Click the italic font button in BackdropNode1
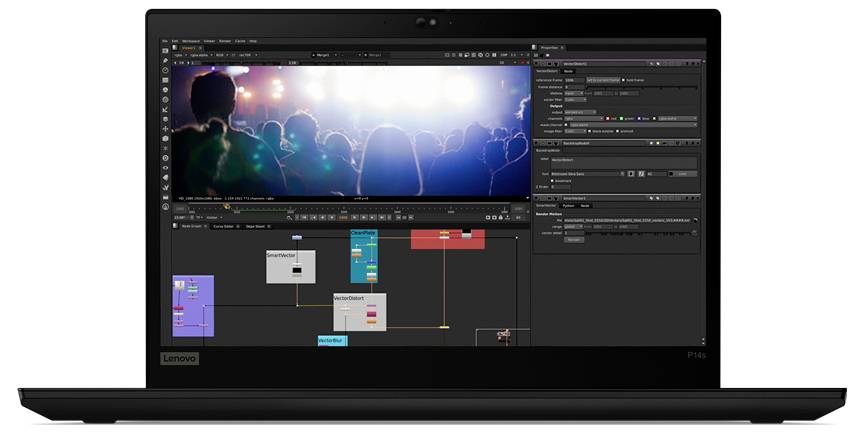Screen dimensions: 864x433 pyautogui.click(x=641, y=174)
